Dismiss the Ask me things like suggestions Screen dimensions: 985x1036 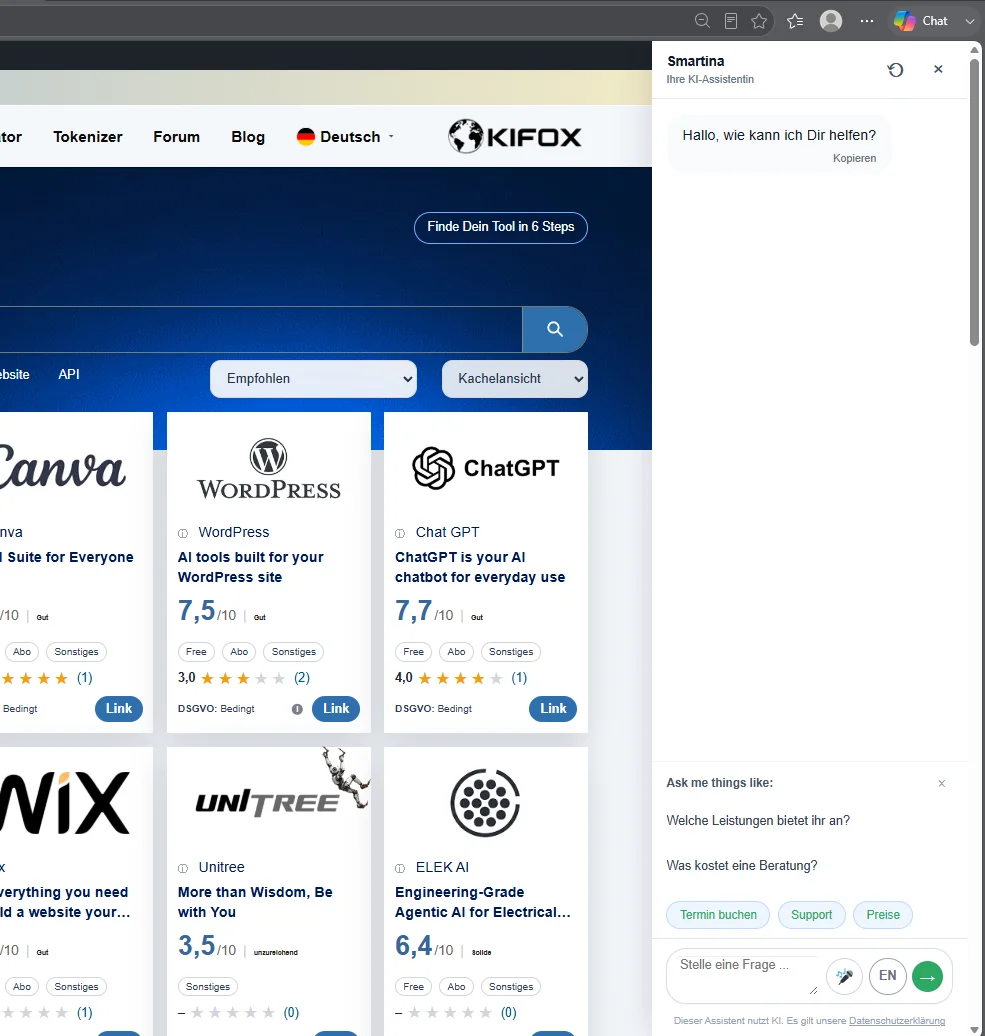(x=941, y=784)
